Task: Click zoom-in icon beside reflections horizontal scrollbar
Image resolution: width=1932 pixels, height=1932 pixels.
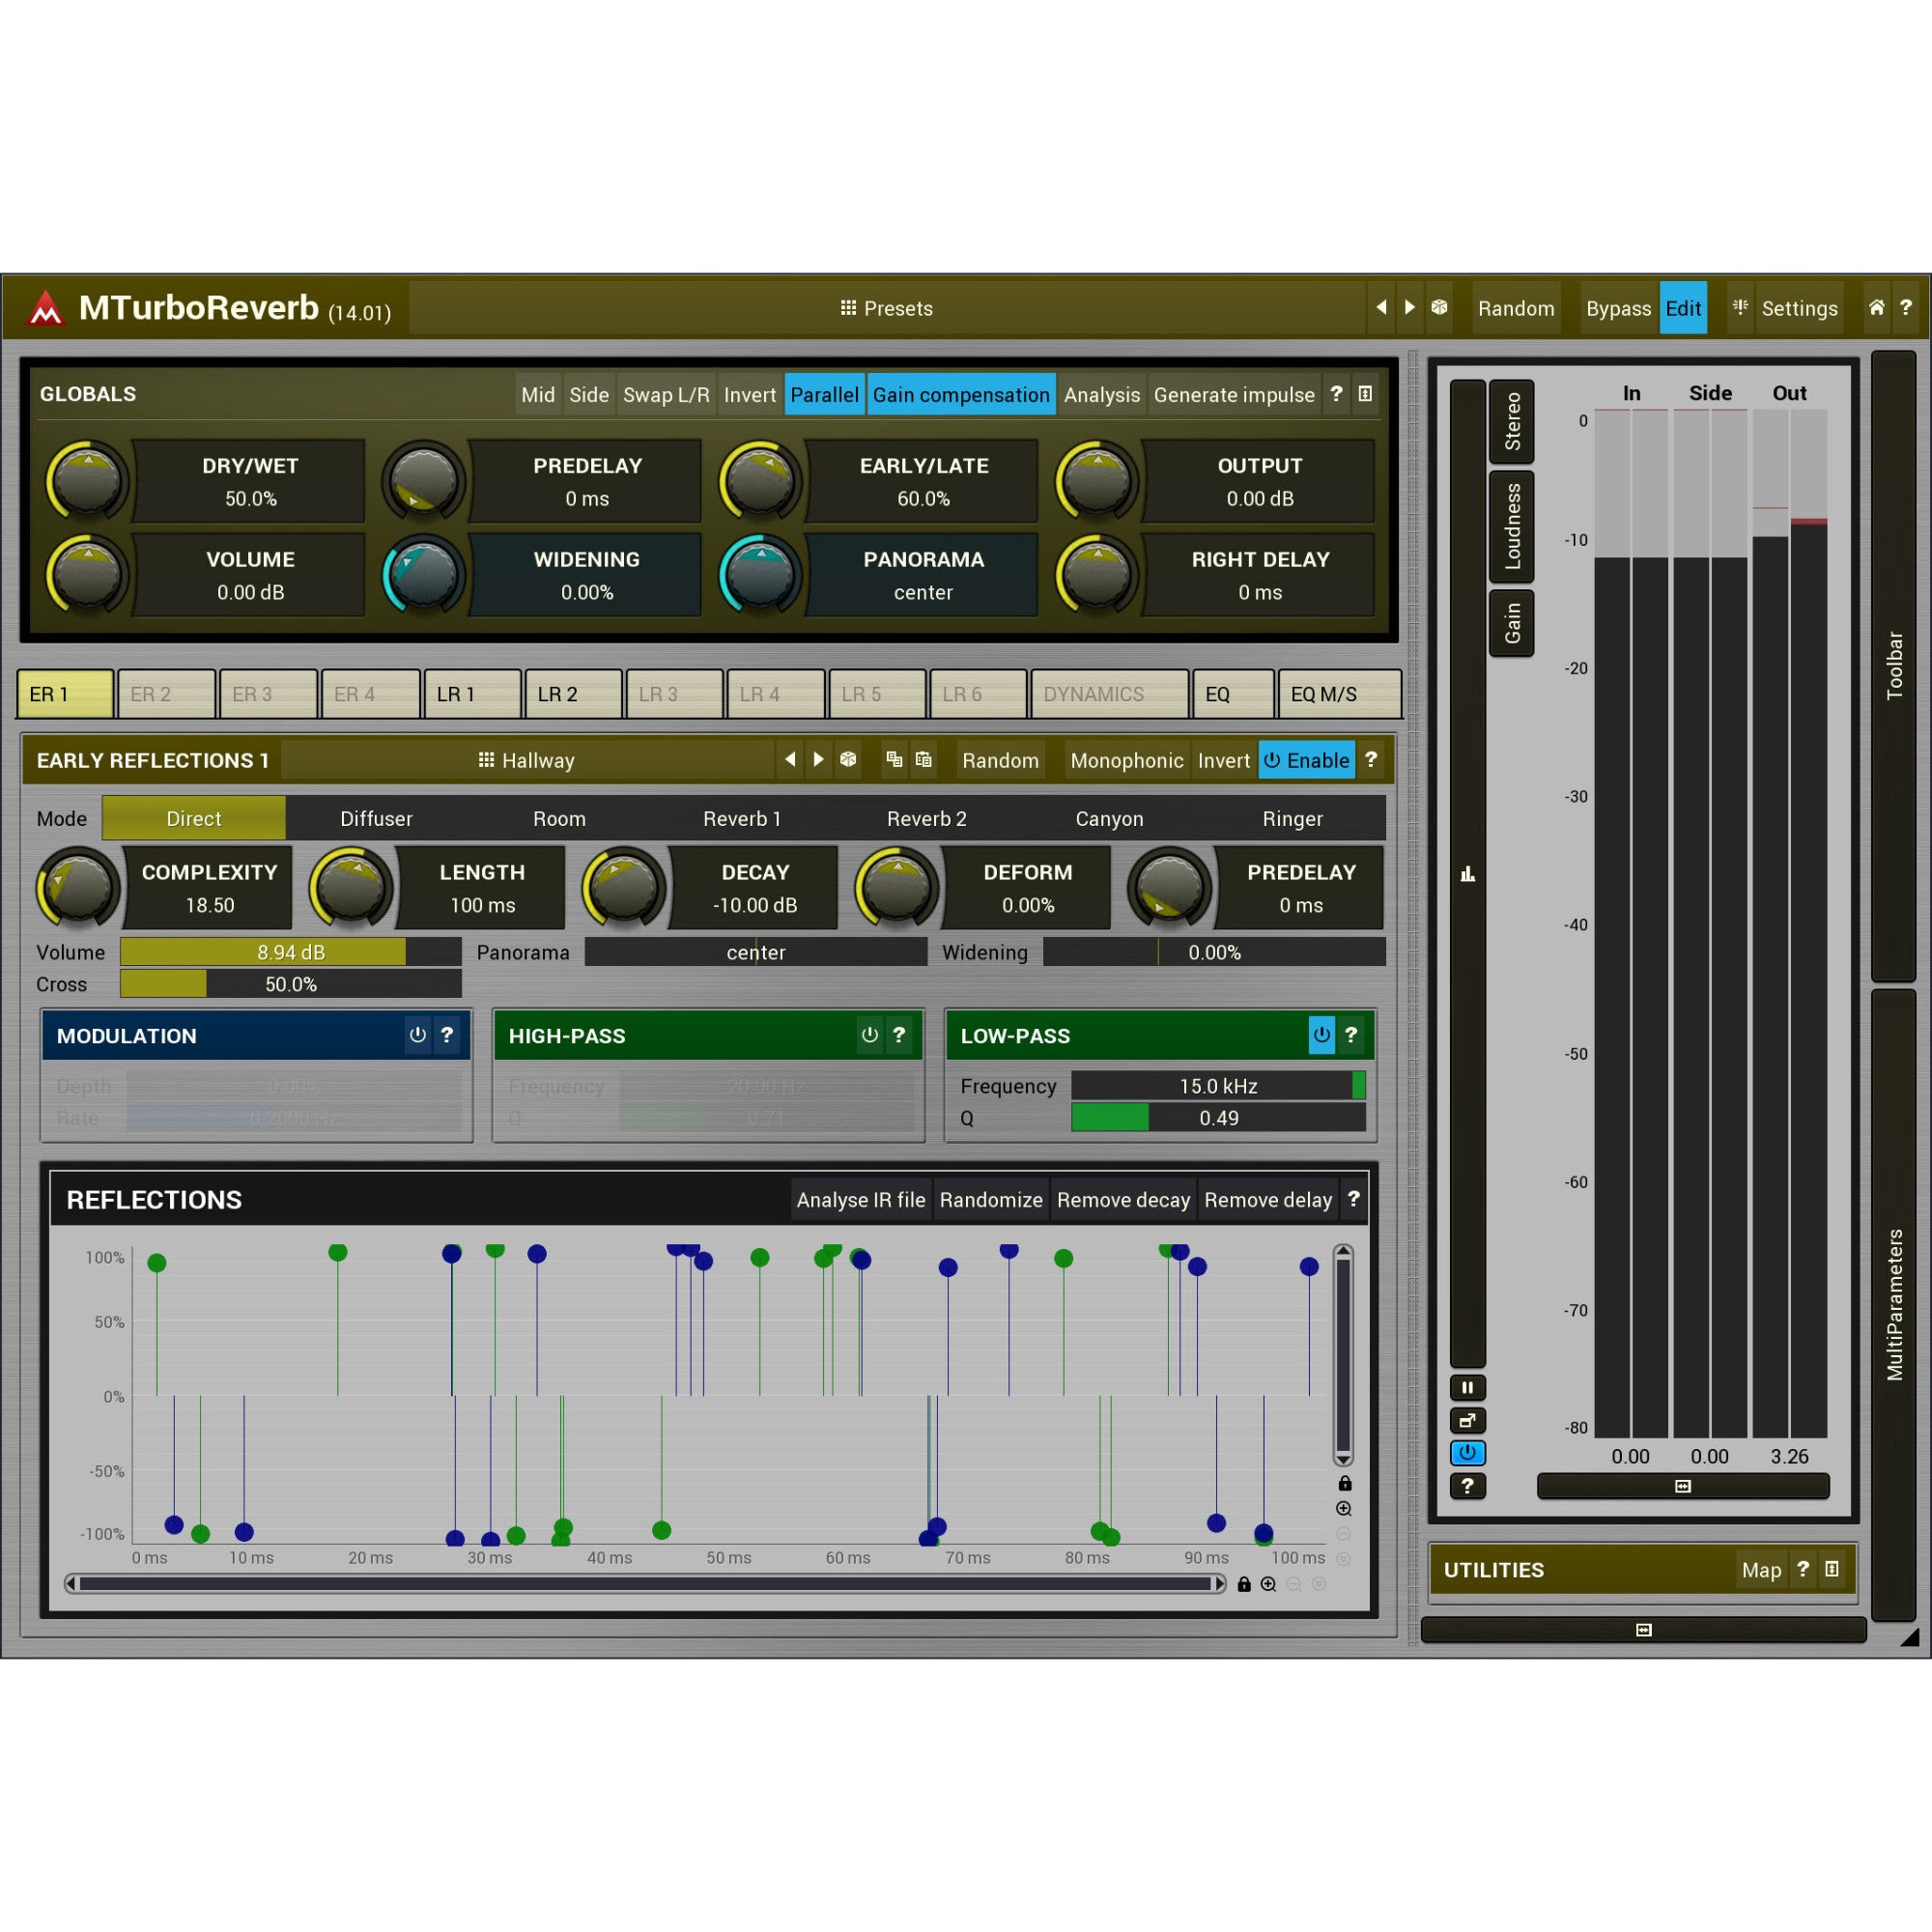Action: tap(1268, 1584)
